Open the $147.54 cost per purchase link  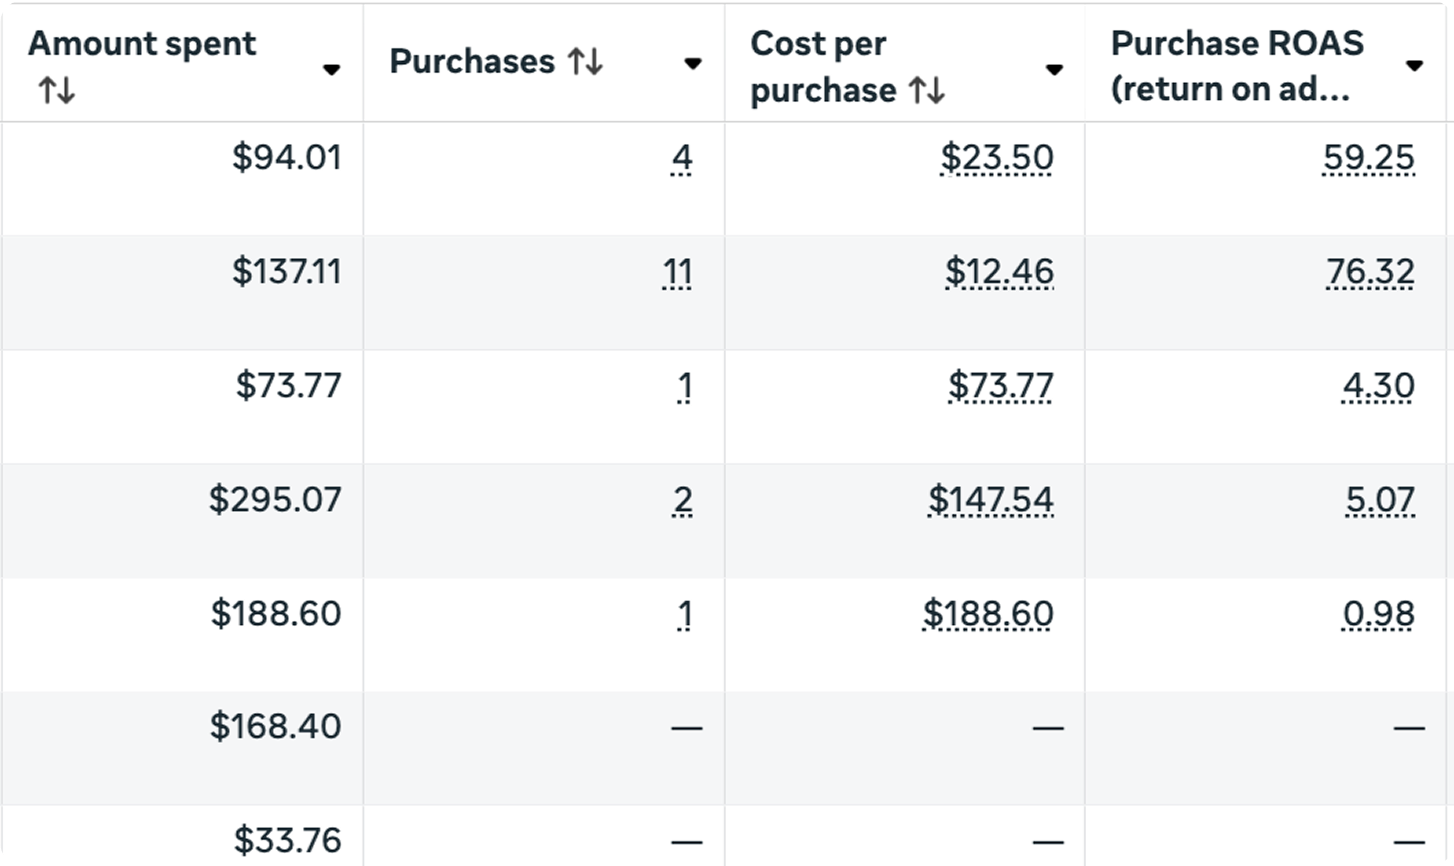click(990, 499)
